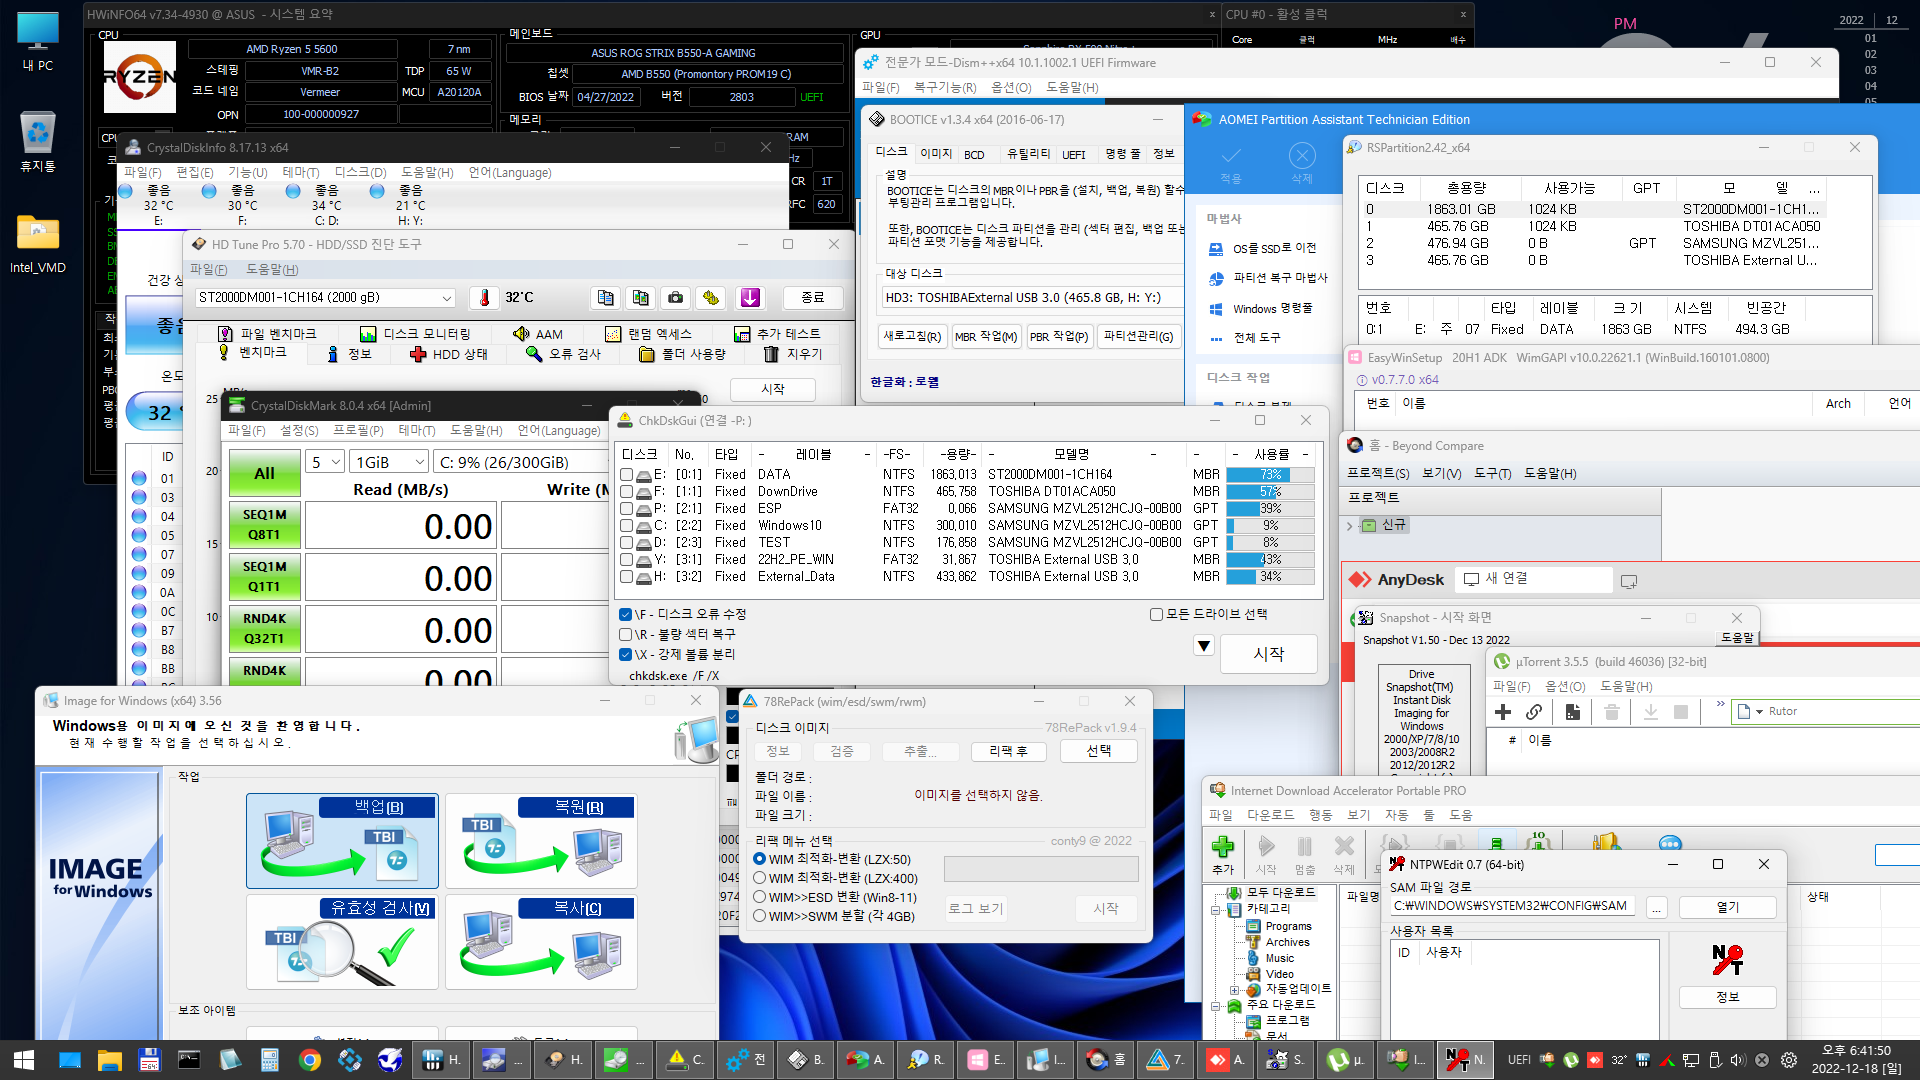
Task: Toggle the '\R - 불량 섹터 복구' checkbox
Action: point(625,635)
